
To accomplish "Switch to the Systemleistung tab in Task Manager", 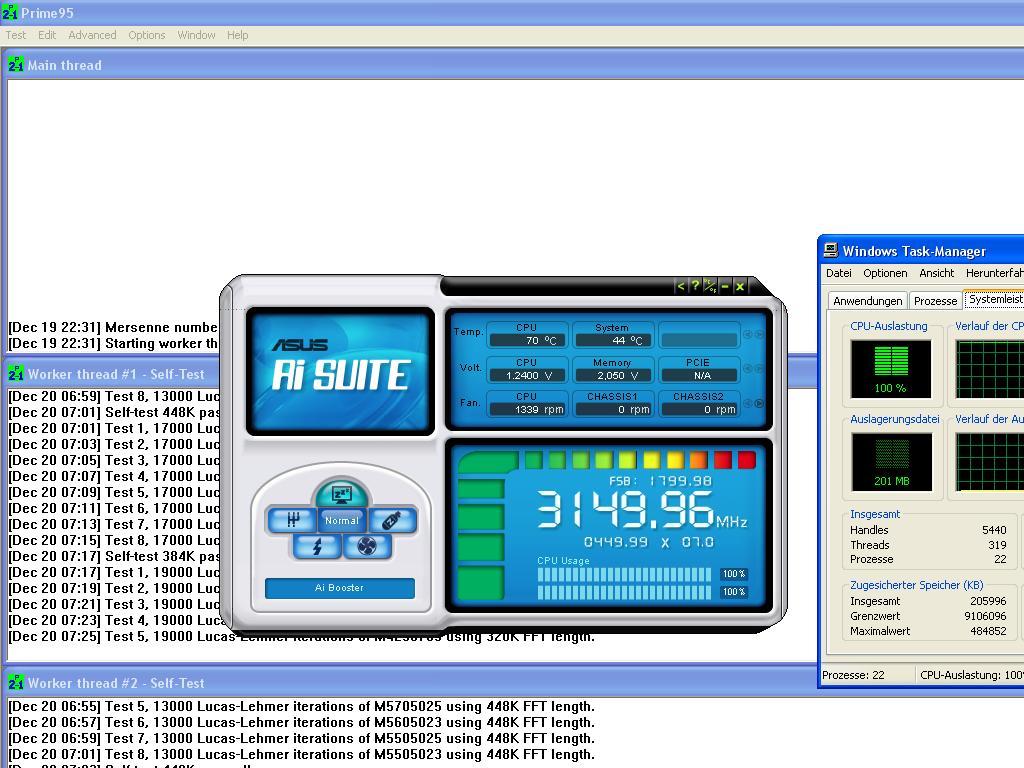I will tap(995, 299).
